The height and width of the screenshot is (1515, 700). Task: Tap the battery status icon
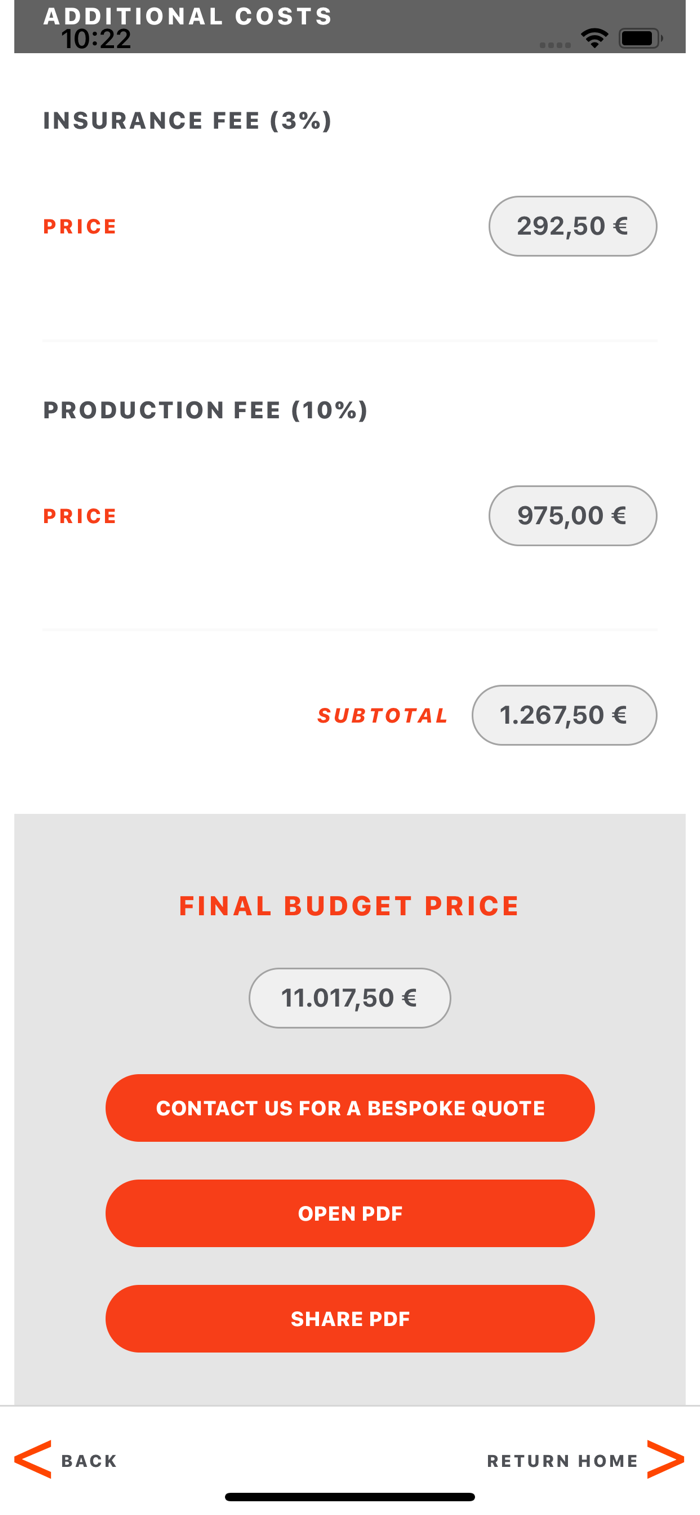(x=640, y=39)
